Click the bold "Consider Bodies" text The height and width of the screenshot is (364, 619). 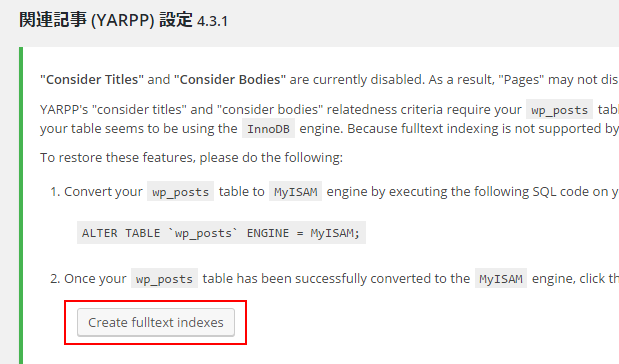click(230, 79)
